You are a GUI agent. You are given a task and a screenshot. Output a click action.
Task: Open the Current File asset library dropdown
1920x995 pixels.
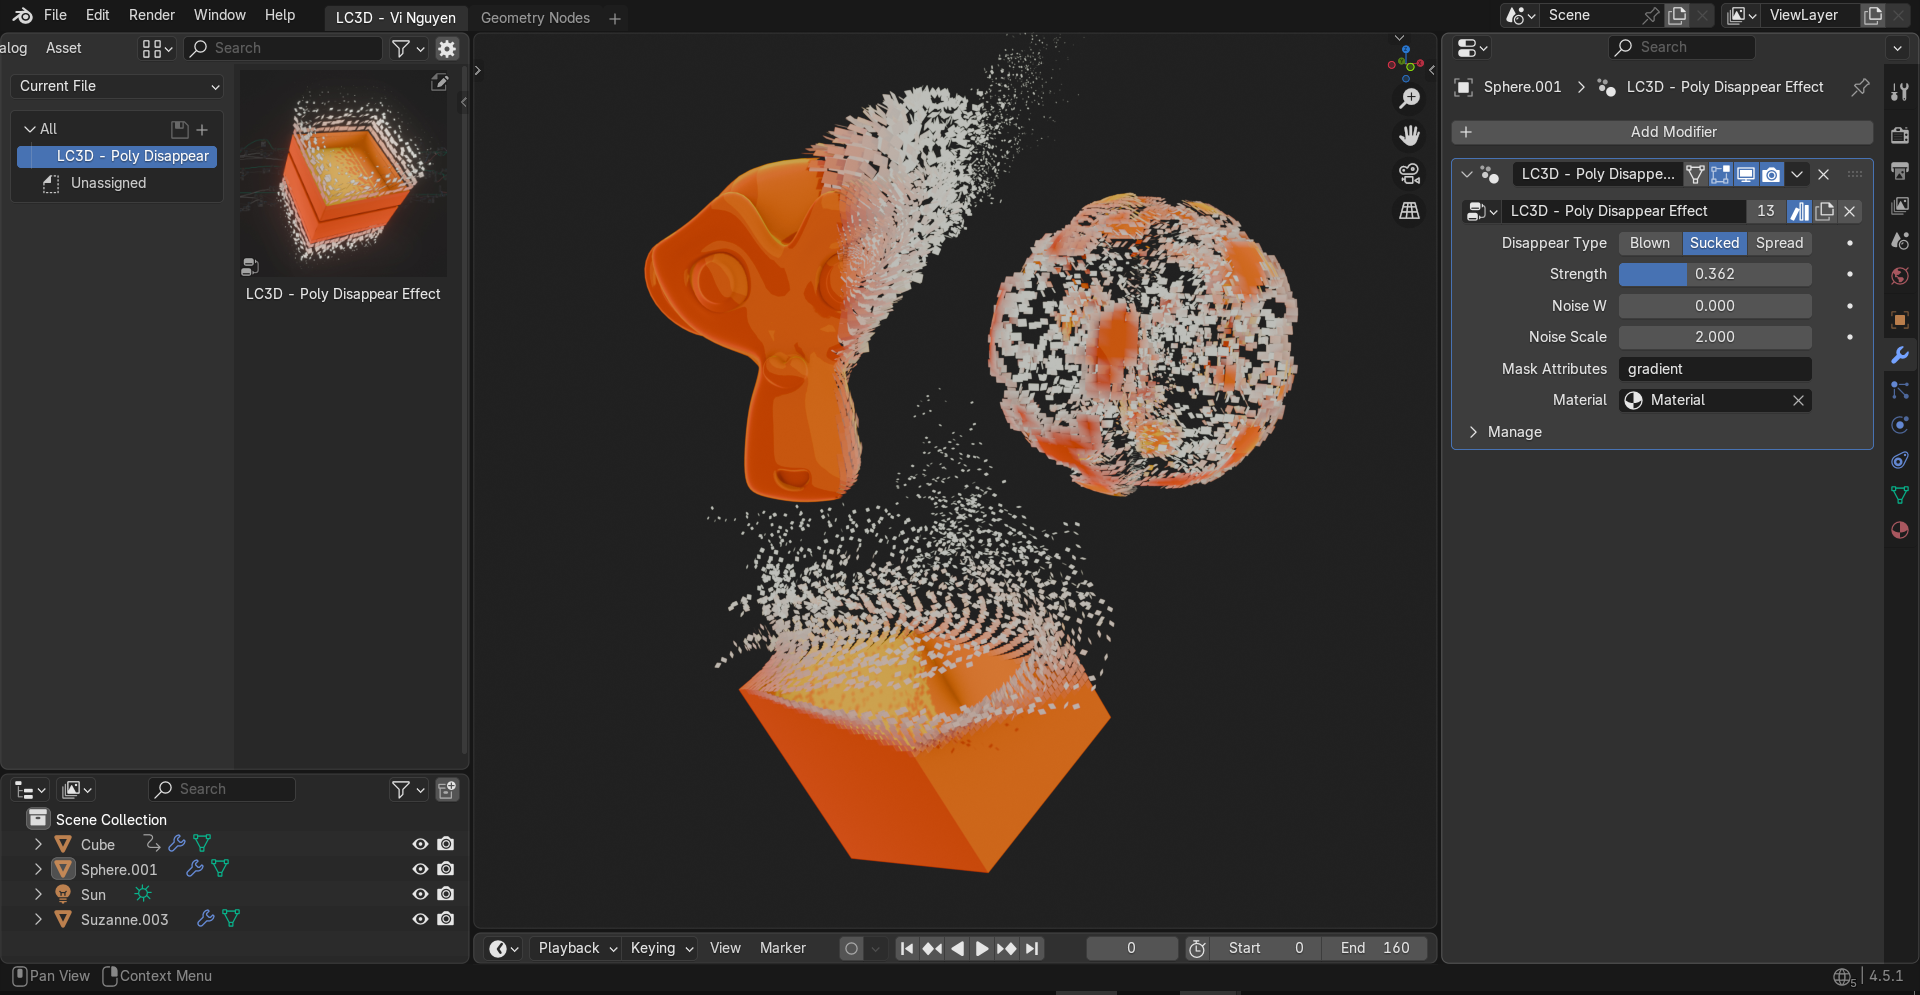118,86
